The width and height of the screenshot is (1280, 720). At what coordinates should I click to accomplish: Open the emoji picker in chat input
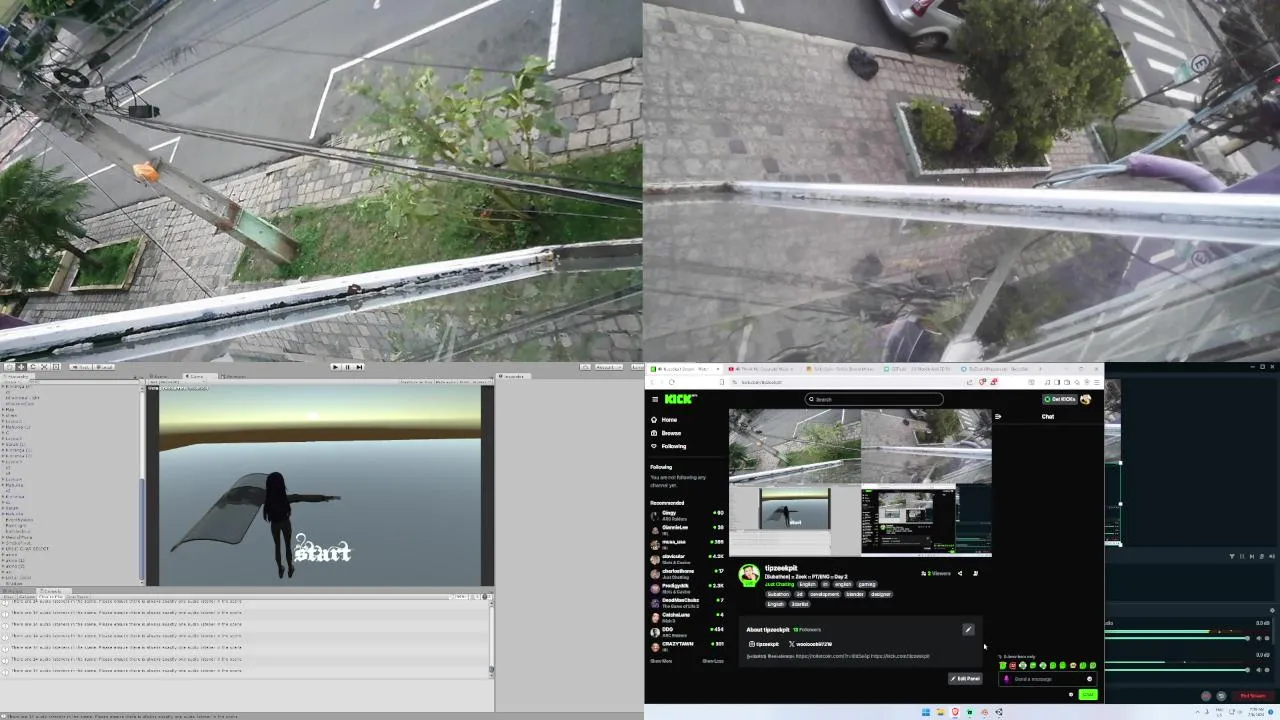[1089, 679]
